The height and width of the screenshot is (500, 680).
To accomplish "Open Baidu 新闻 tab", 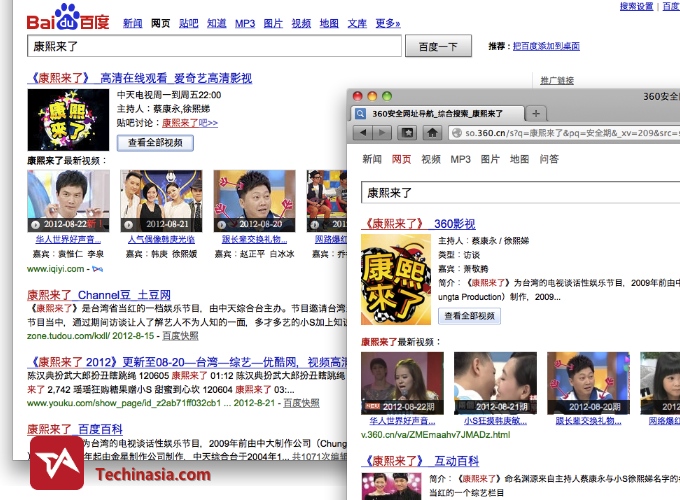I will [x=132, y=23].
